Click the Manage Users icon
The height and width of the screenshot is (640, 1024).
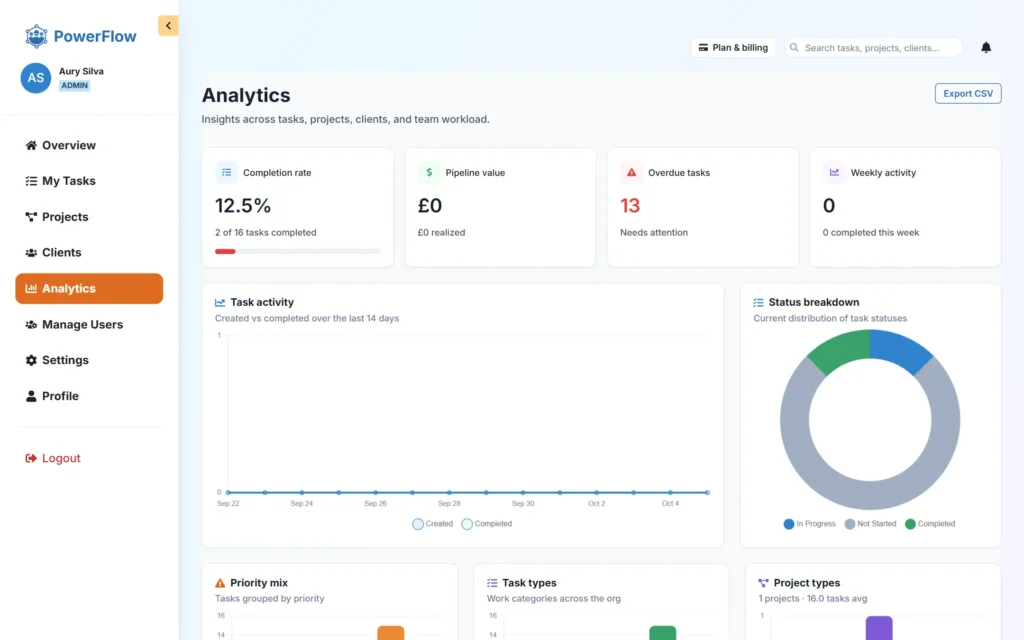pos(31,324)
